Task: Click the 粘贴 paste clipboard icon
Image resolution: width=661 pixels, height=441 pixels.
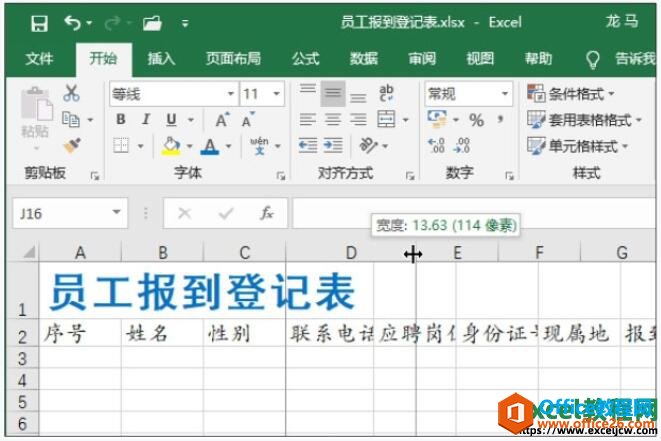Action: click(x=37, y=104)
